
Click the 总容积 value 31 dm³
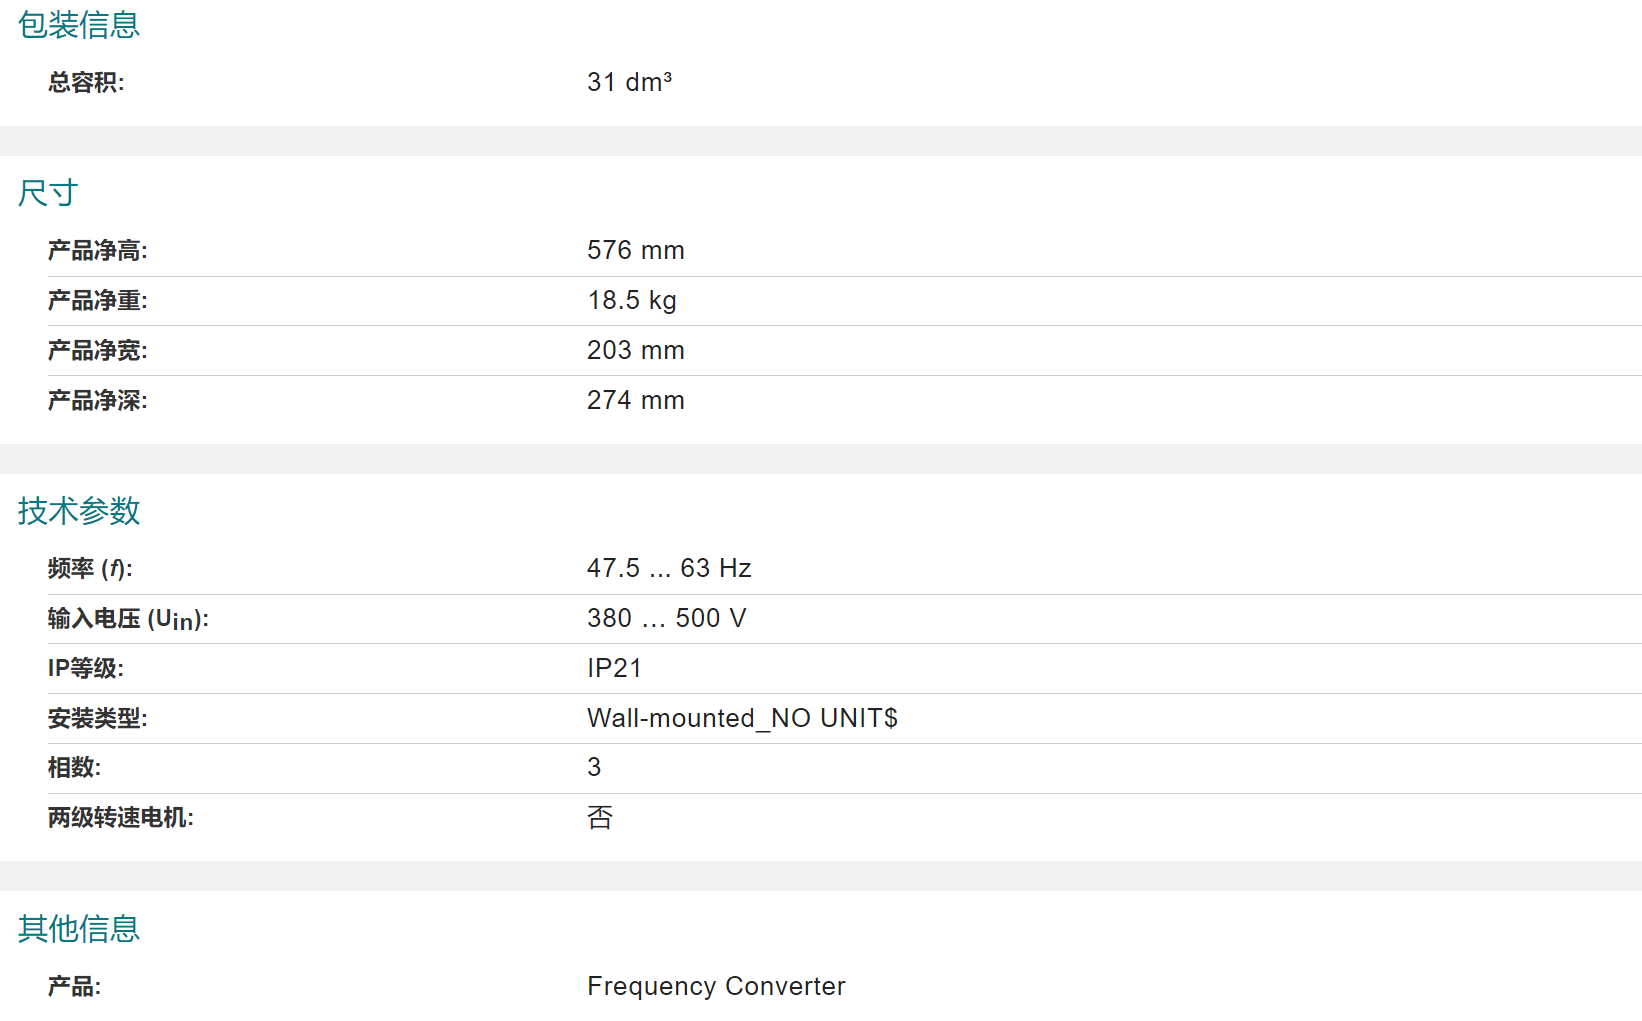(629, 82)
